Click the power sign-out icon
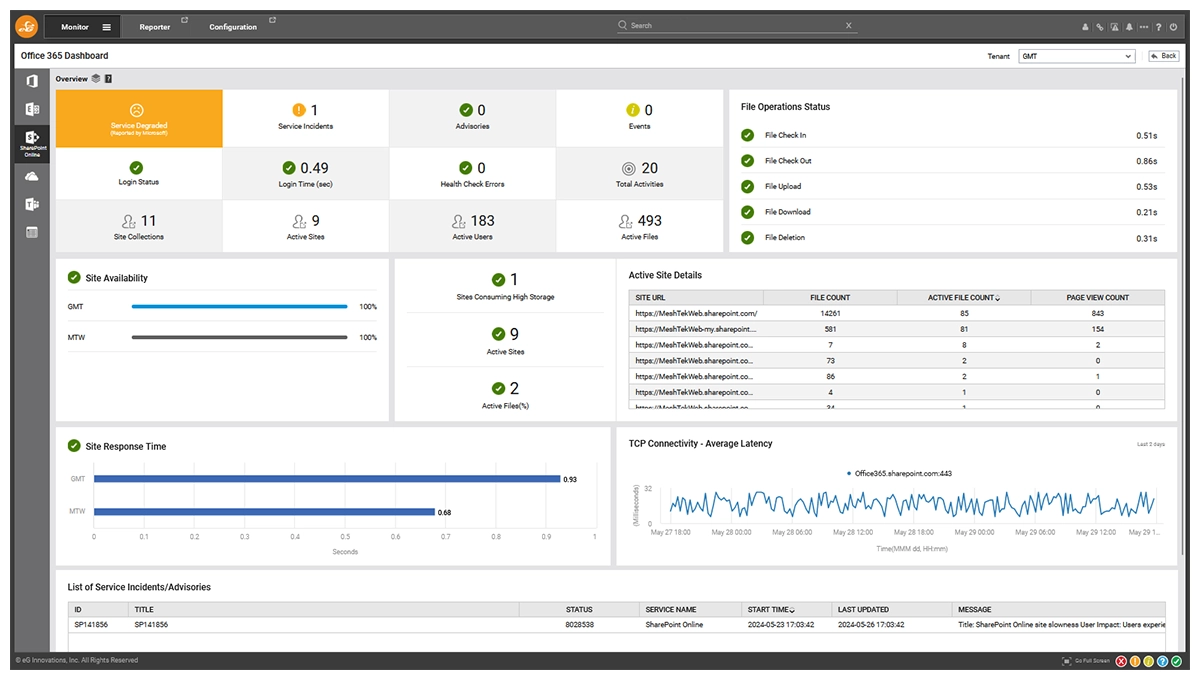The image size is (1200, 680). pos(1174,27)
